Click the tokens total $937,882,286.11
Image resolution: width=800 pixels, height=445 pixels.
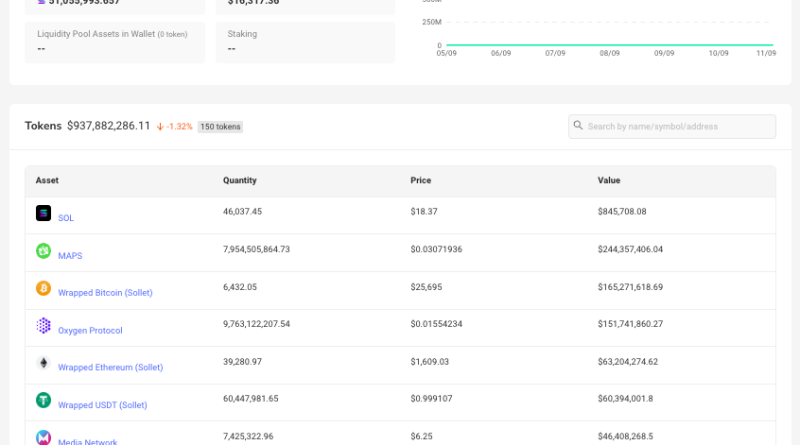[109, 126]
